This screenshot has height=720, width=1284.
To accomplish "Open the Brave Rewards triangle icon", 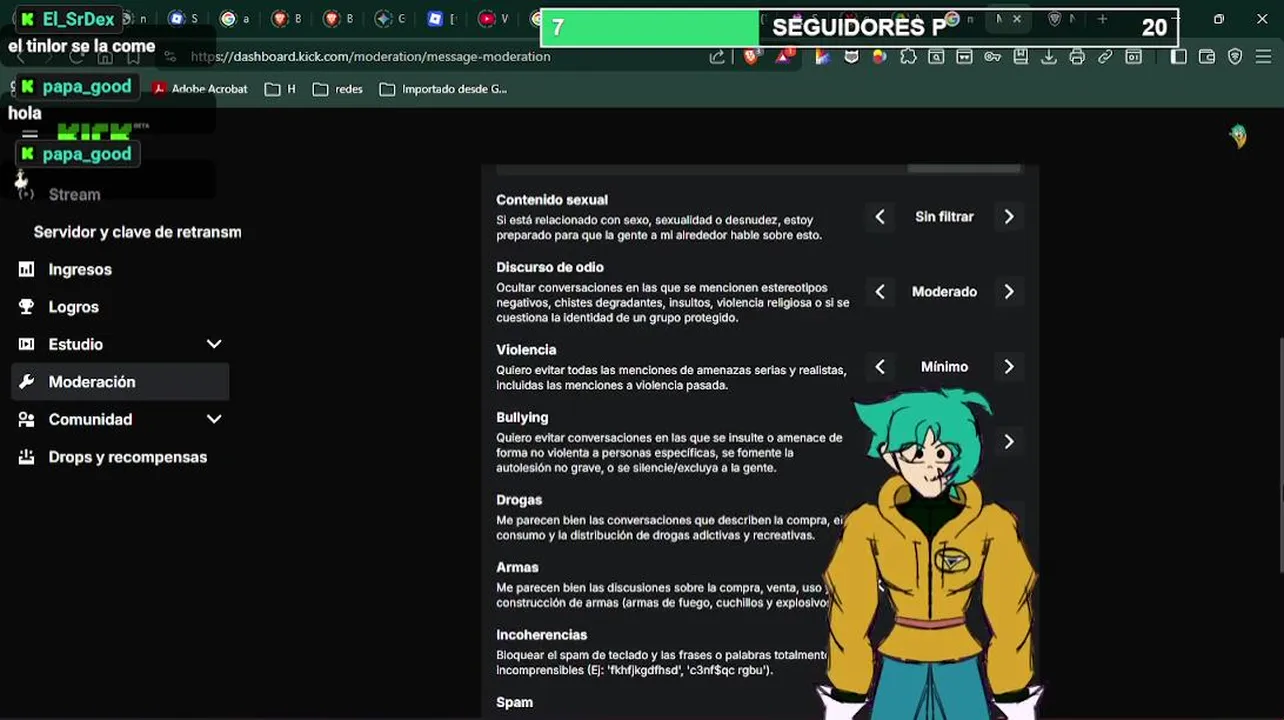I will click(x=783, y=57).
